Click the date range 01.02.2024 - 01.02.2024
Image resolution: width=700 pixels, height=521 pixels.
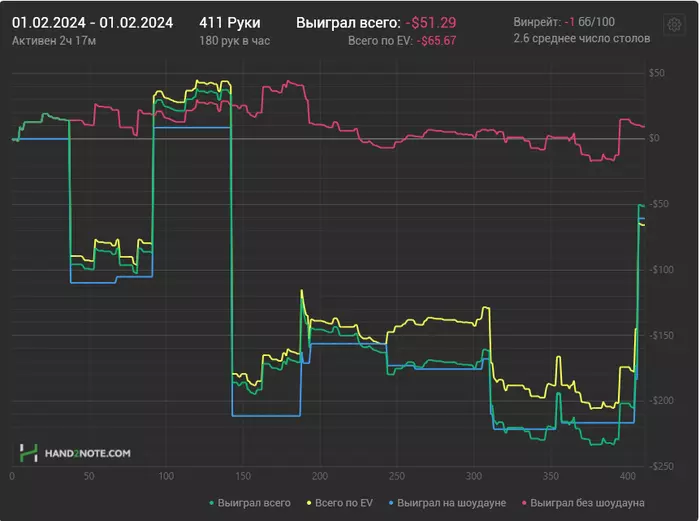[x=92, y=23]
